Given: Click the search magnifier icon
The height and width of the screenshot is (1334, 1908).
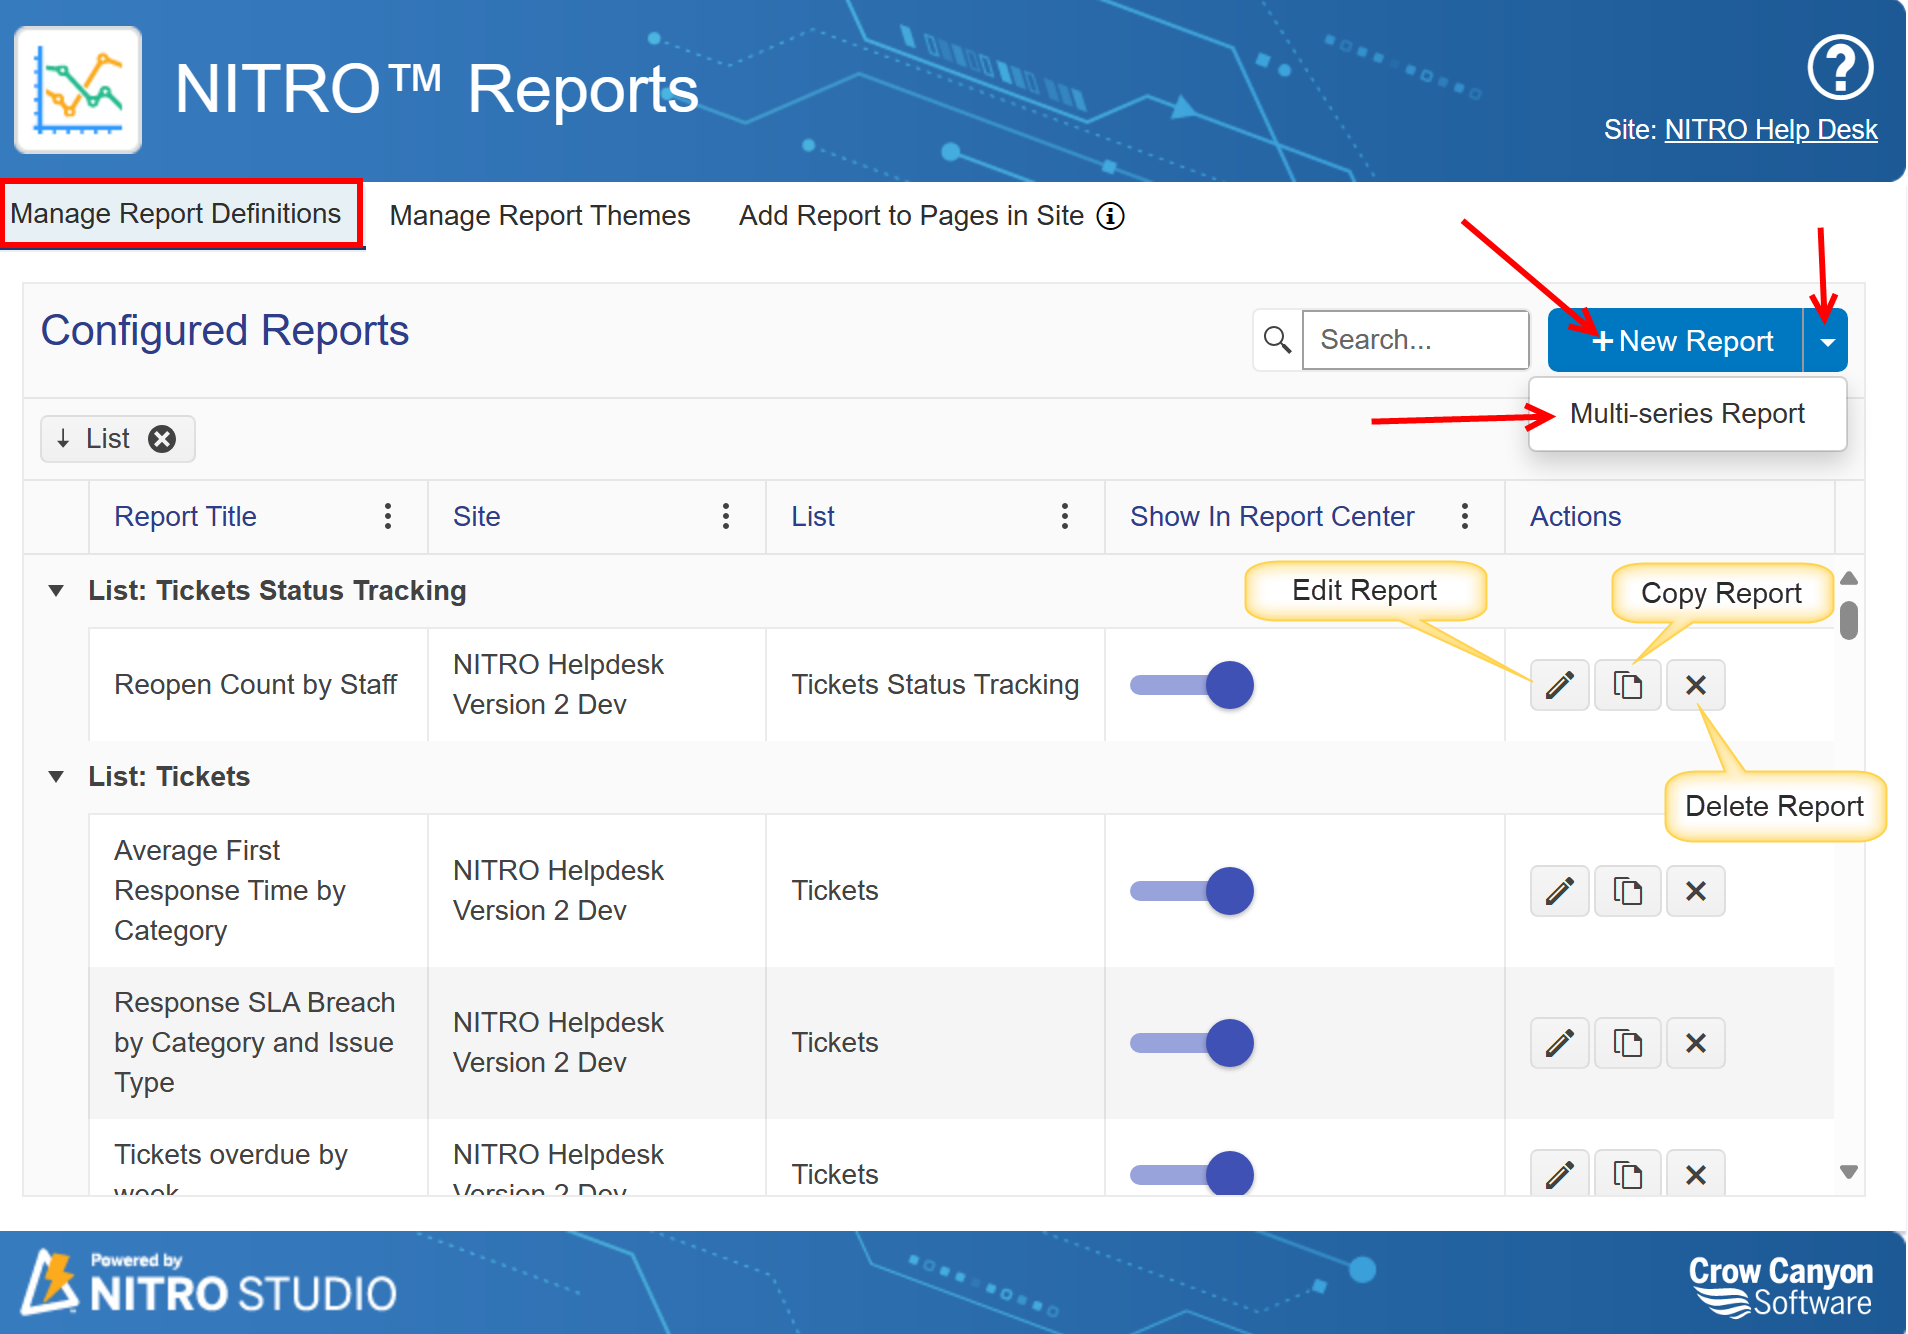Looking at the screenshot, I should 1277,340.
